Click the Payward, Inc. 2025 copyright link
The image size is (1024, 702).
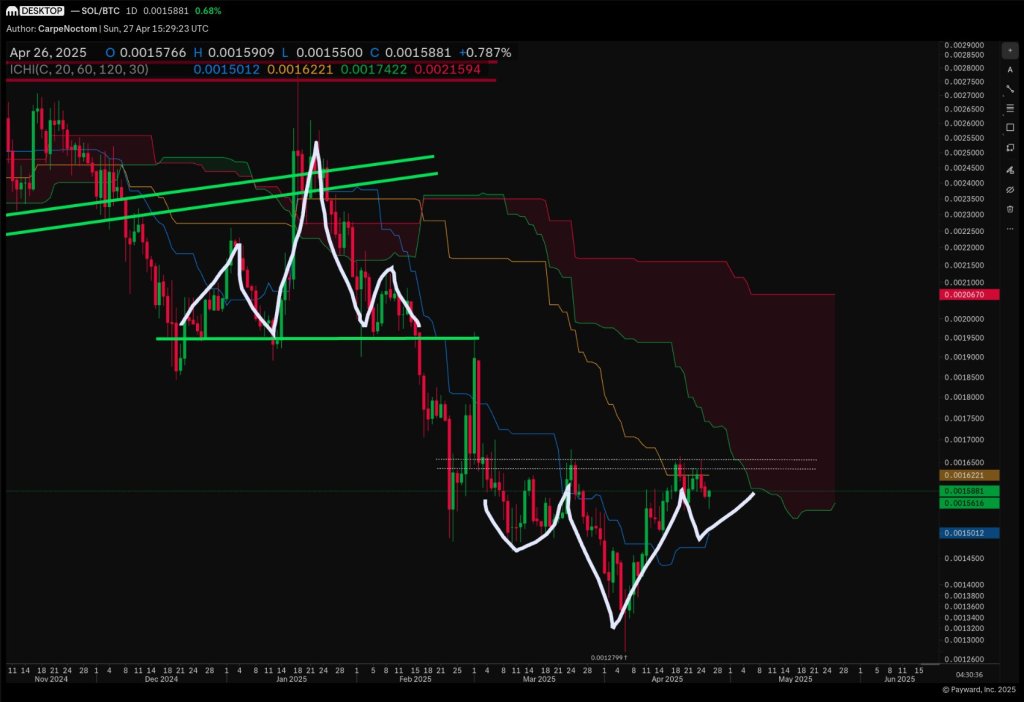pyautogui.click(x=980, y=690)
